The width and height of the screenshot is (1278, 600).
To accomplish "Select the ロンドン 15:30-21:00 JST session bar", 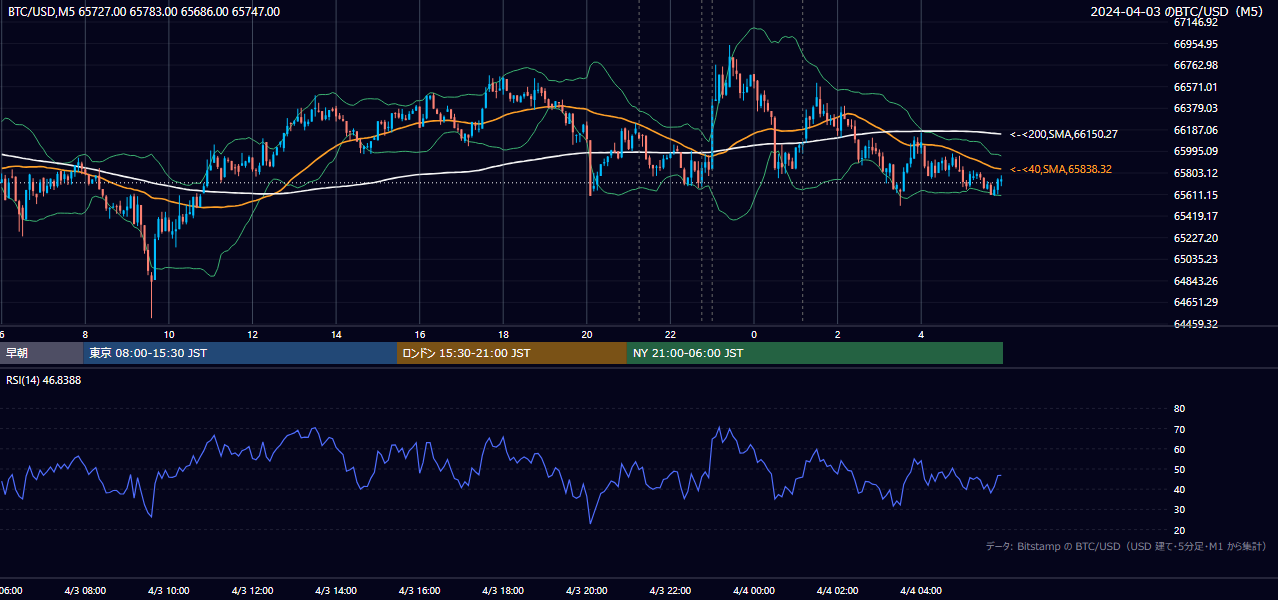I will 512,353.
